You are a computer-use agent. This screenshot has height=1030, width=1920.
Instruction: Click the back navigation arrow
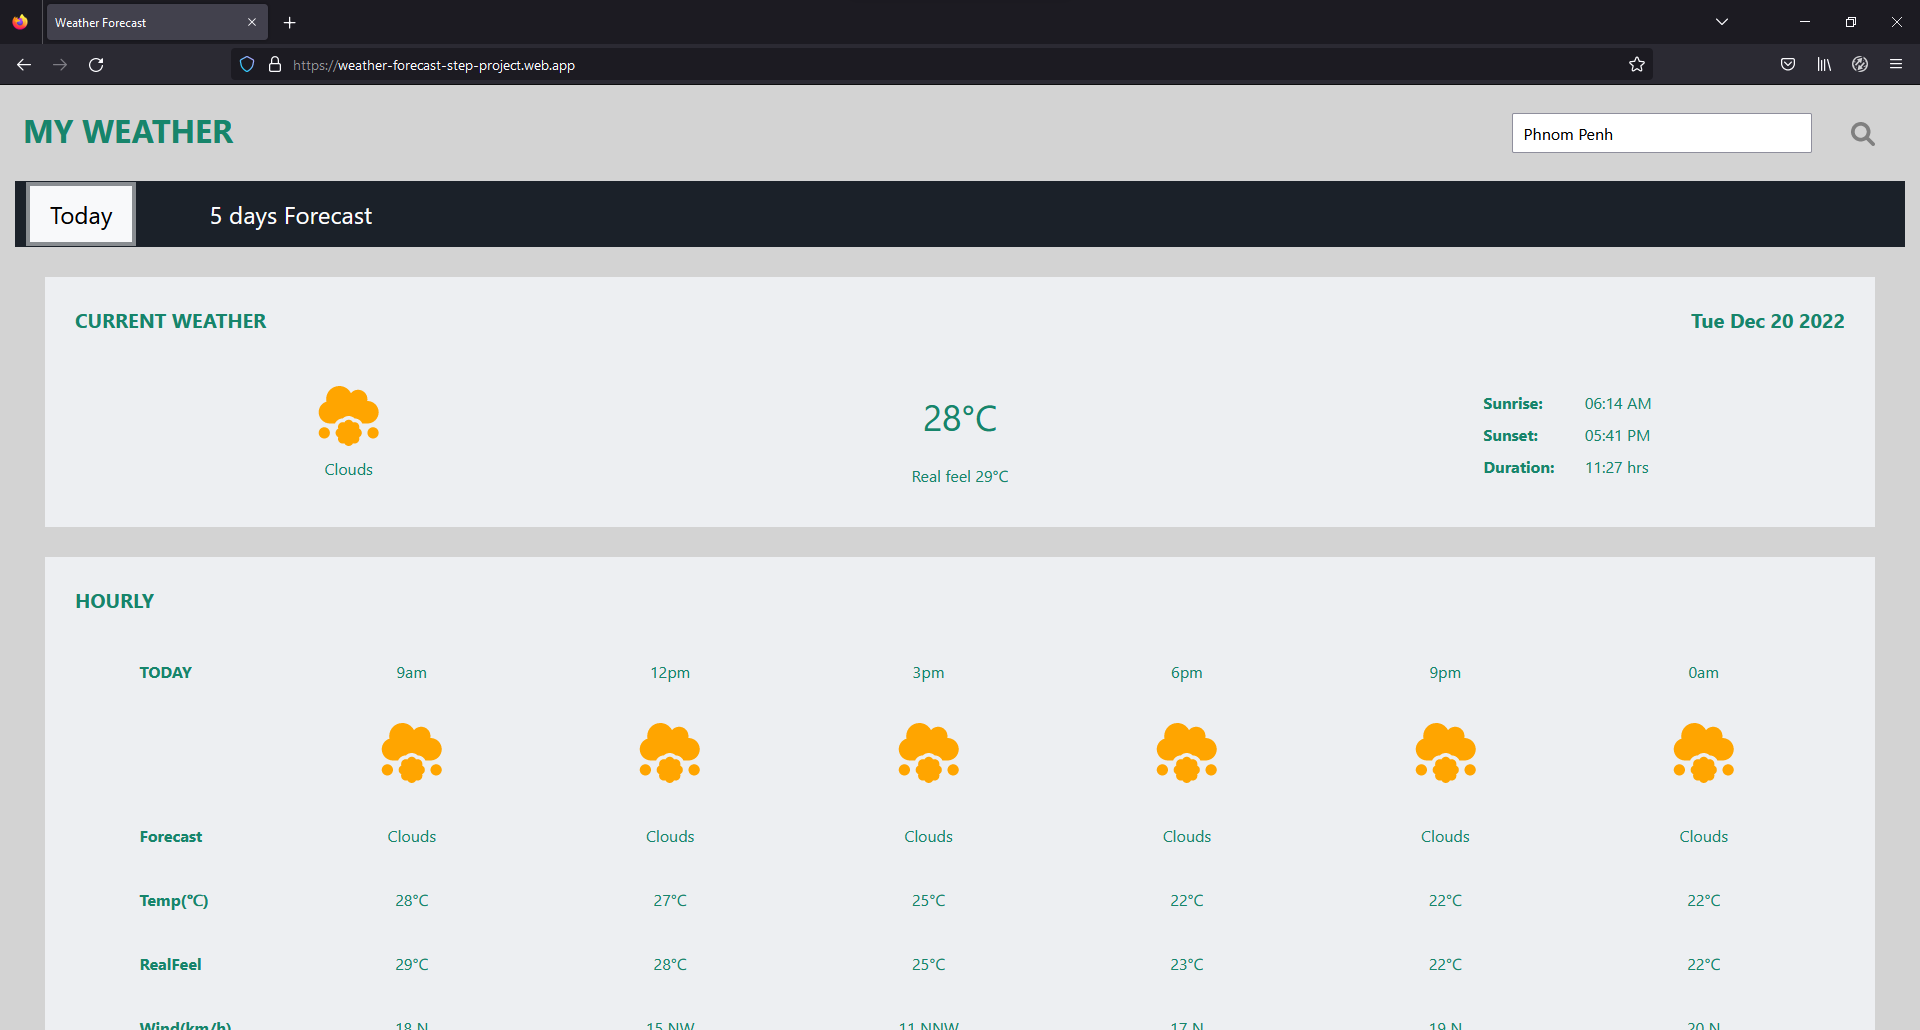click(23, 64)
